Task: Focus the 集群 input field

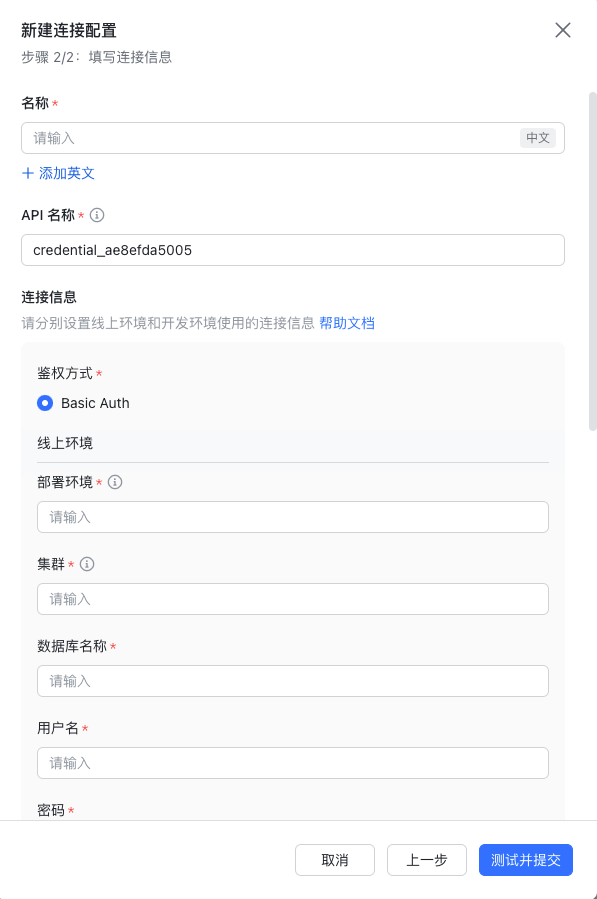Action: pyautogui.click(x=293, y=599)
